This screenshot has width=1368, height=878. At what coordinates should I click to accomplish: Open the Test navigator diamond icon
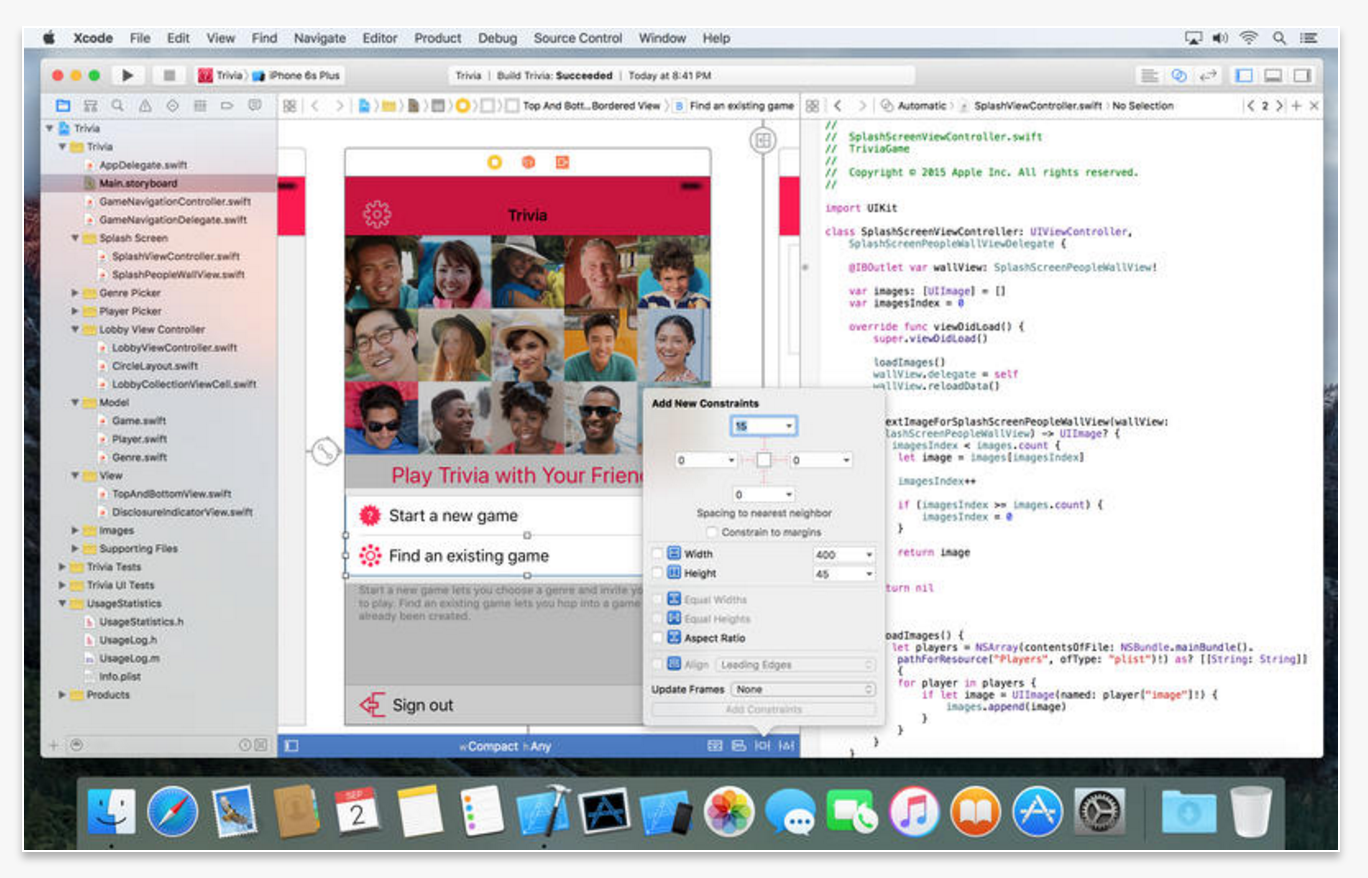point(172,105)
